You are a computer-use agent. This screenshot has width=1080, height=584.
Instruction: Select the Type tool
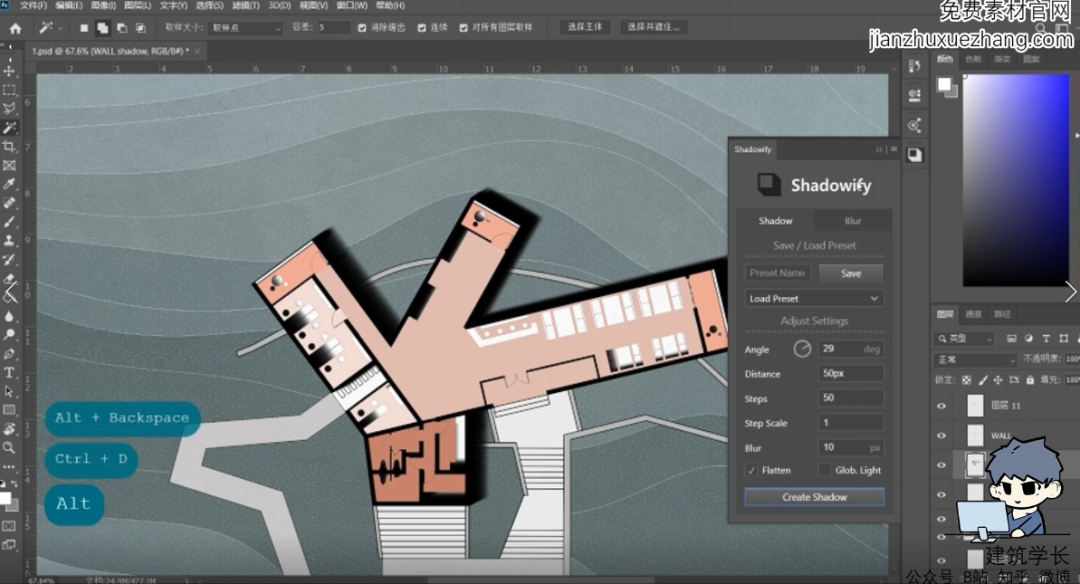click(10, 372)
